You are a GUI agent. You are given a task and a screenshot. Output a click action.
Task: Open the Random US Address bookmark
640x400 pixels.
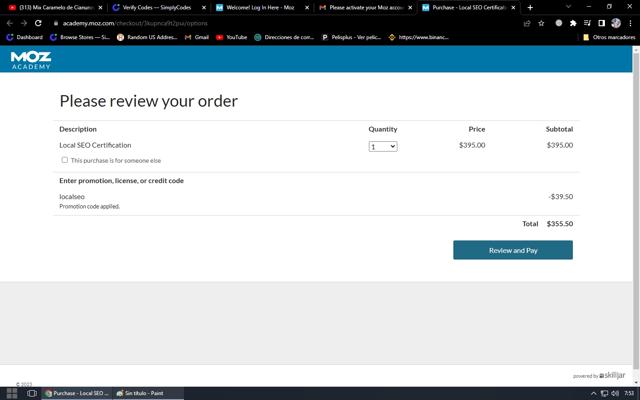point(147,37)
